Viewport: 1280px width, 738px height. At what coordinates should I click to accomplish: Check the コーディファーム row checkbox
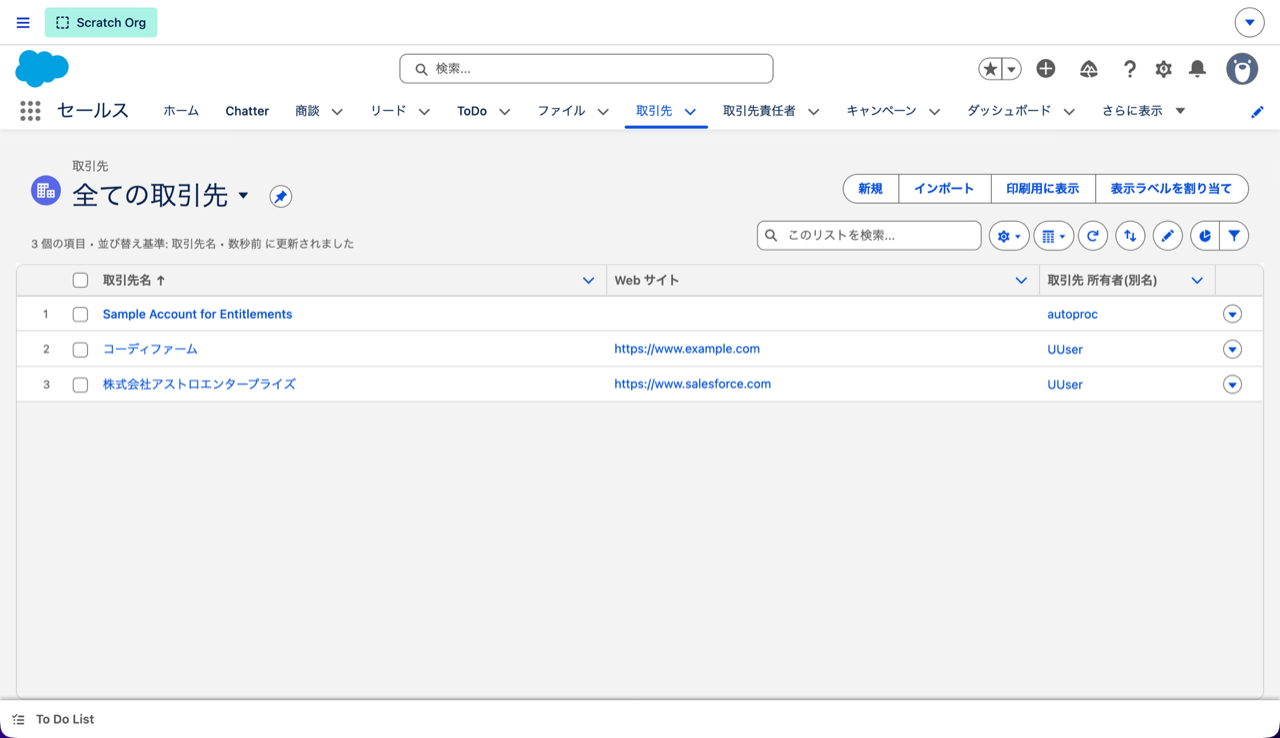(x=81, y=350)
